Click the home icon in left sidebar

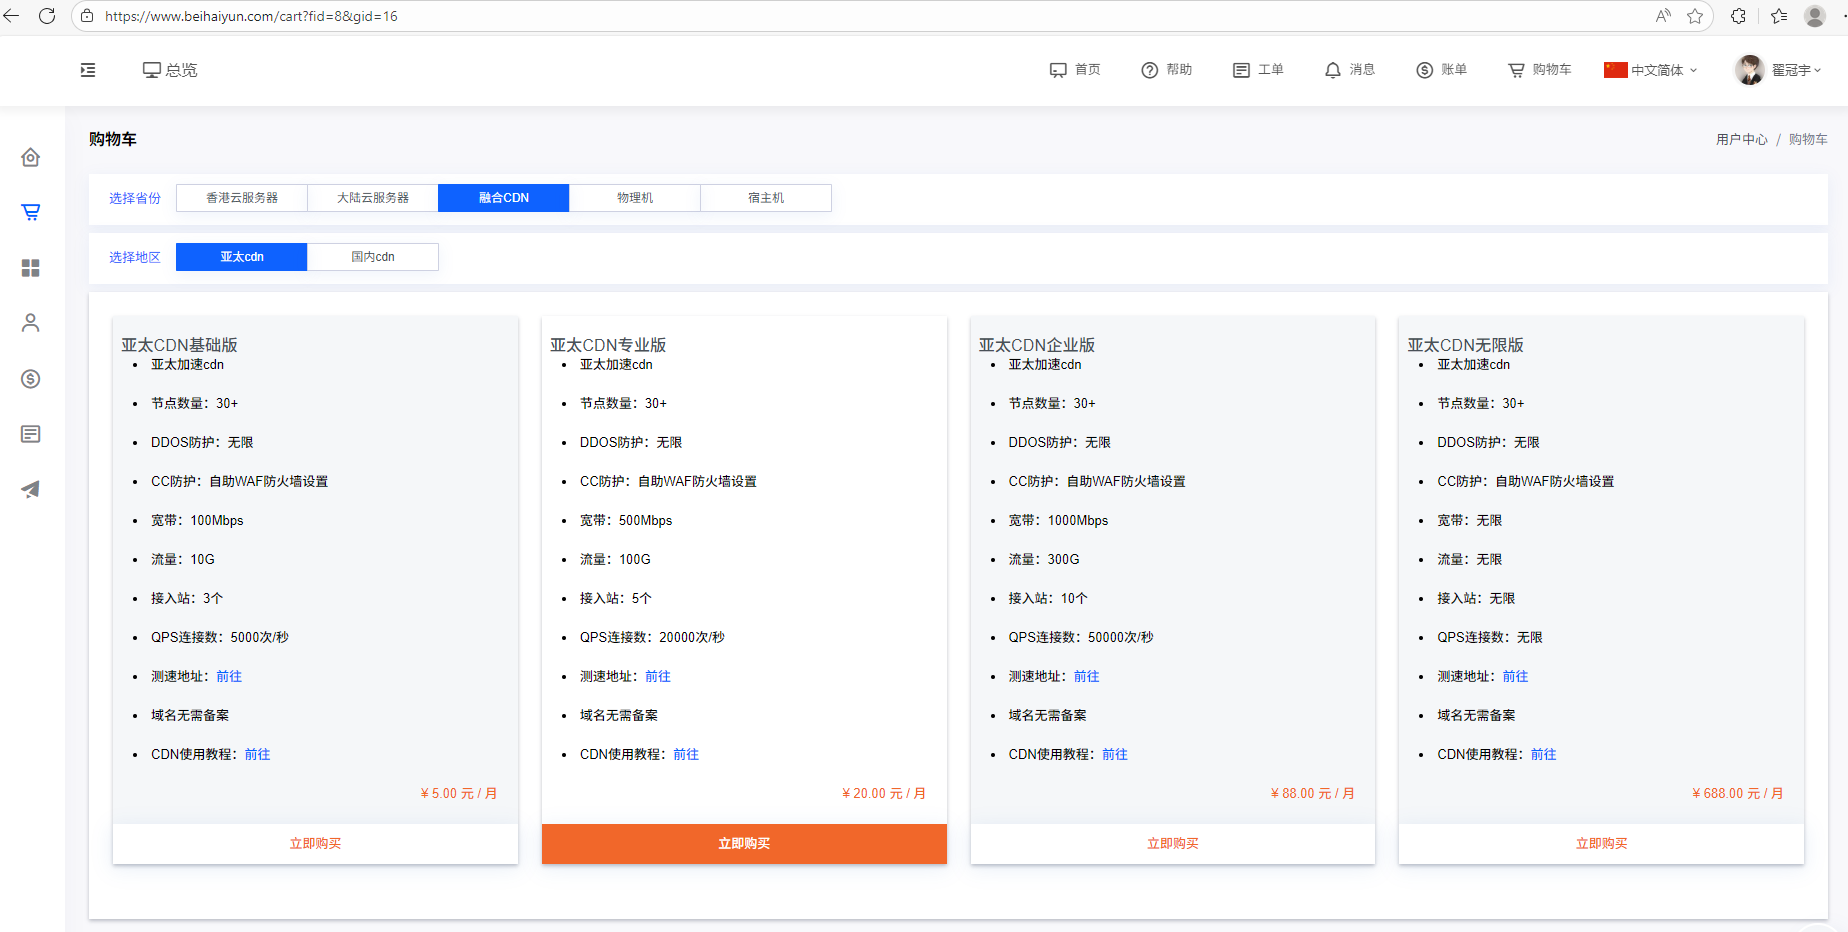(x=31, y=158)
